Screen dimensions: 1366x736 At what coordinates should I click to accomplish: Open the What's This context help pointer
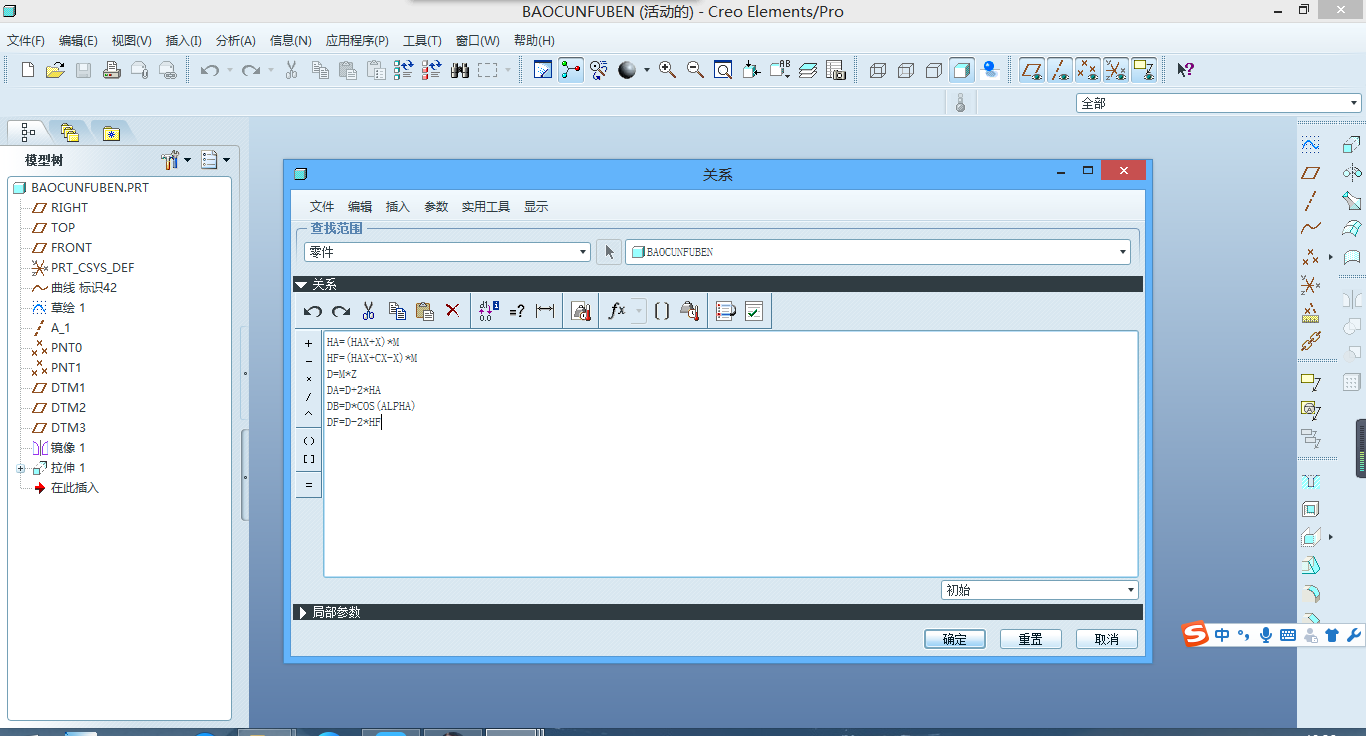coord(1185,70)
